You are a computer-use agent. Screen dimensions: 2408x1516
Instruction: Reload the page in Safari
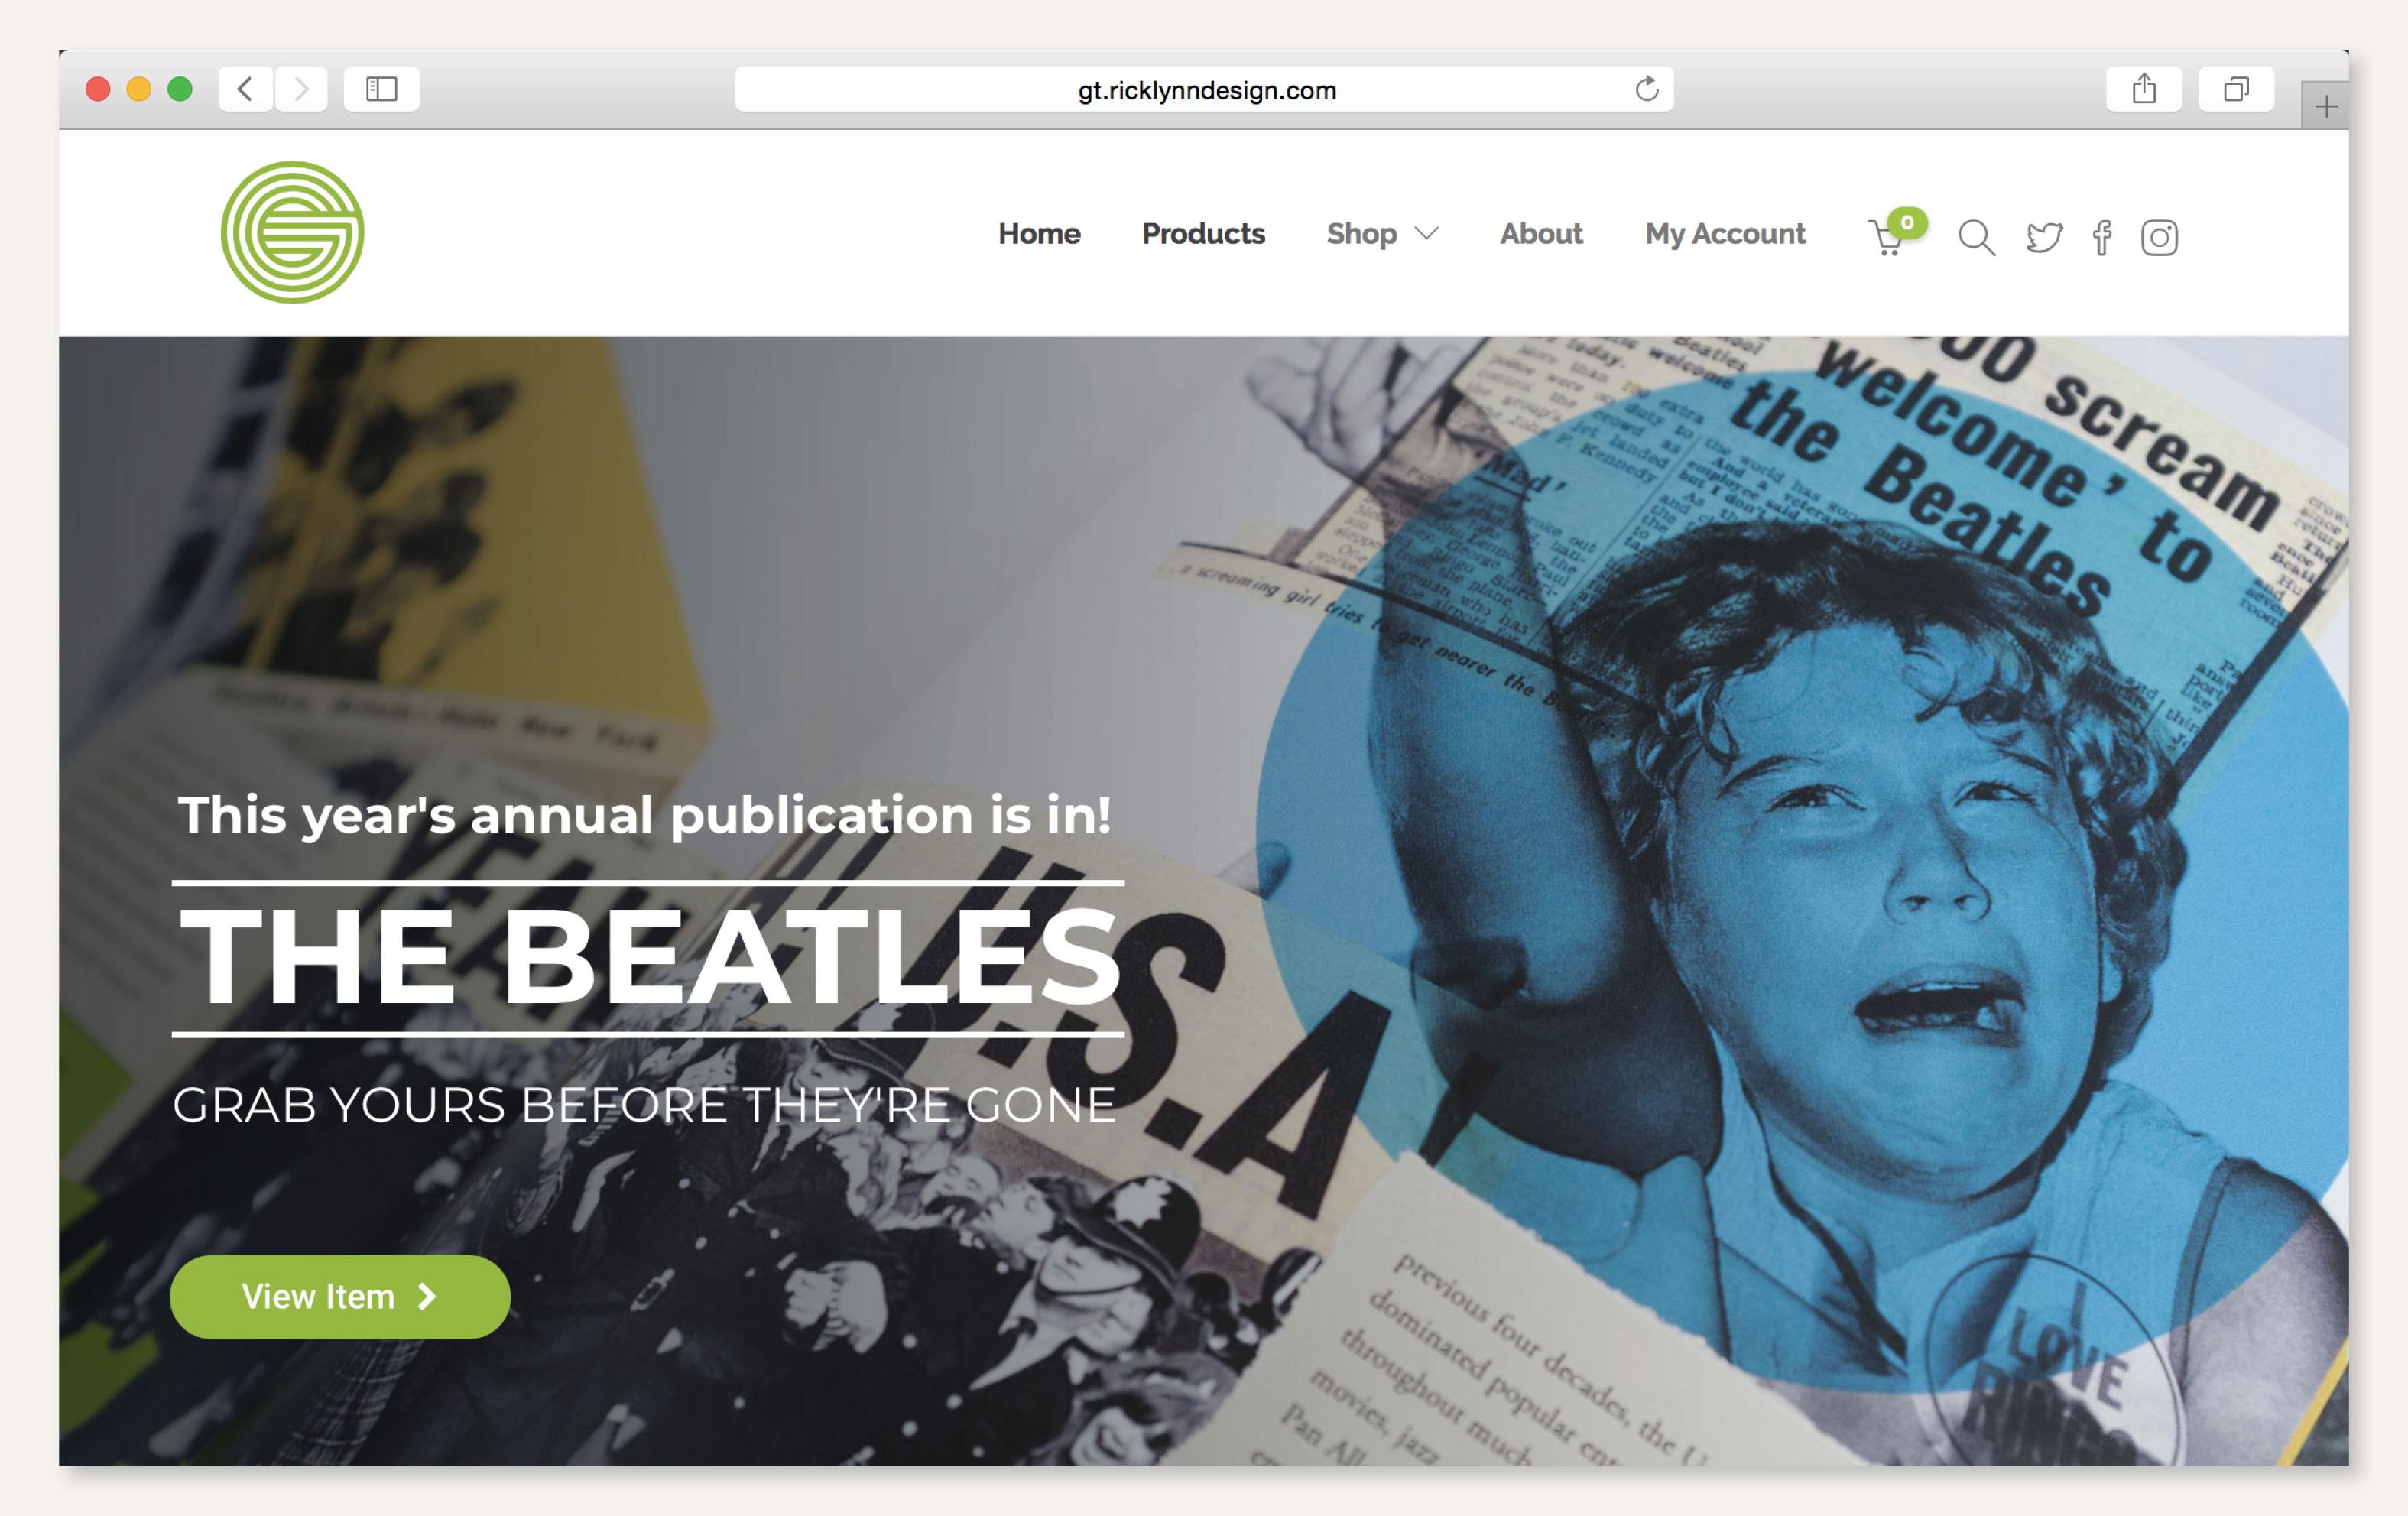point(1646,89)
